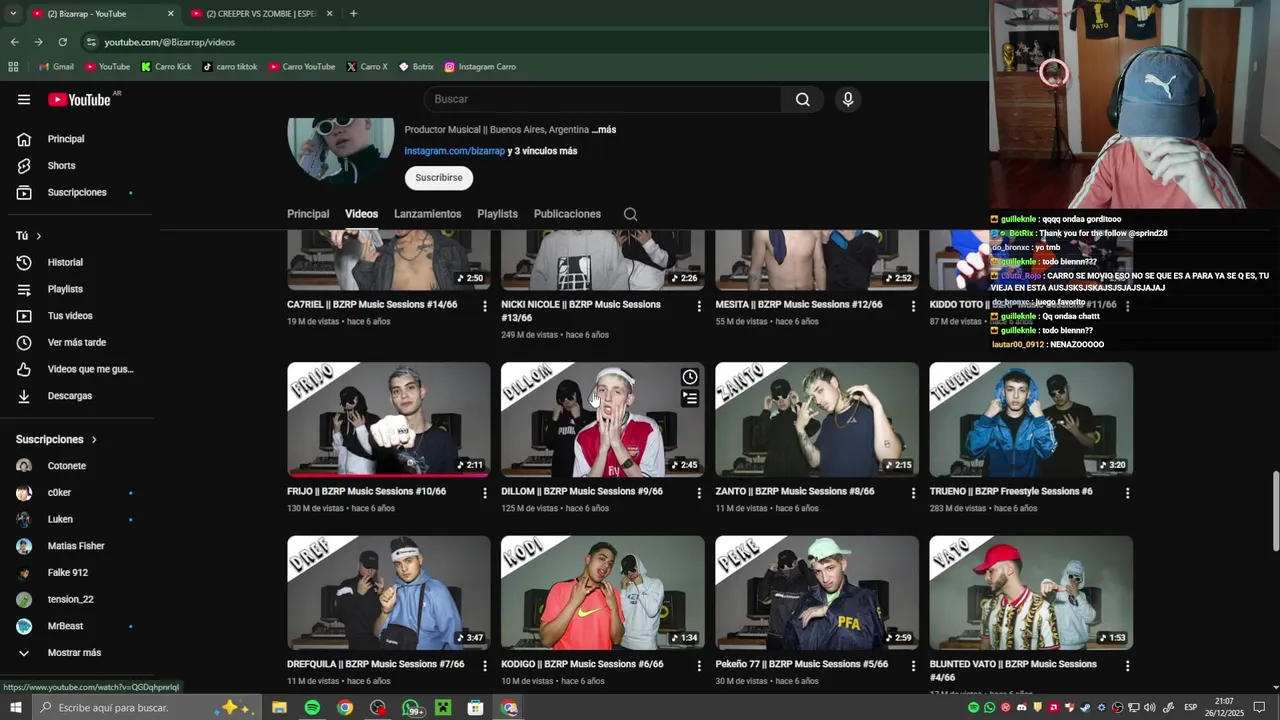Open WhatsApp from the Windows taskbar
The image size is (1280, 720).
411,708
